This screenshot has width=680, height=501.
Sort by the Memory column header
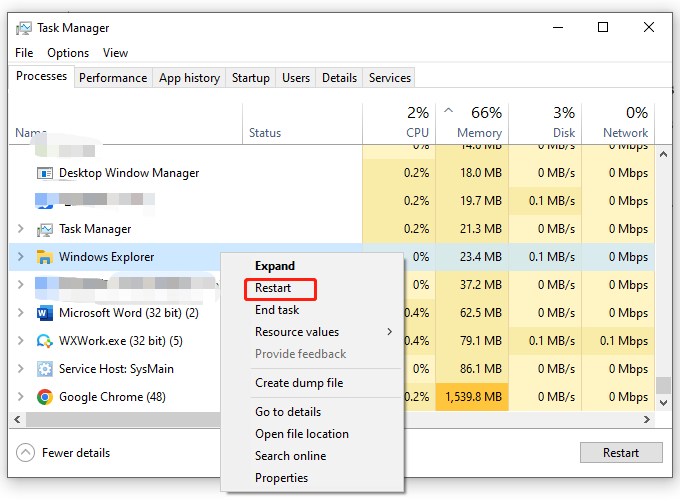[x=472, y=123]
